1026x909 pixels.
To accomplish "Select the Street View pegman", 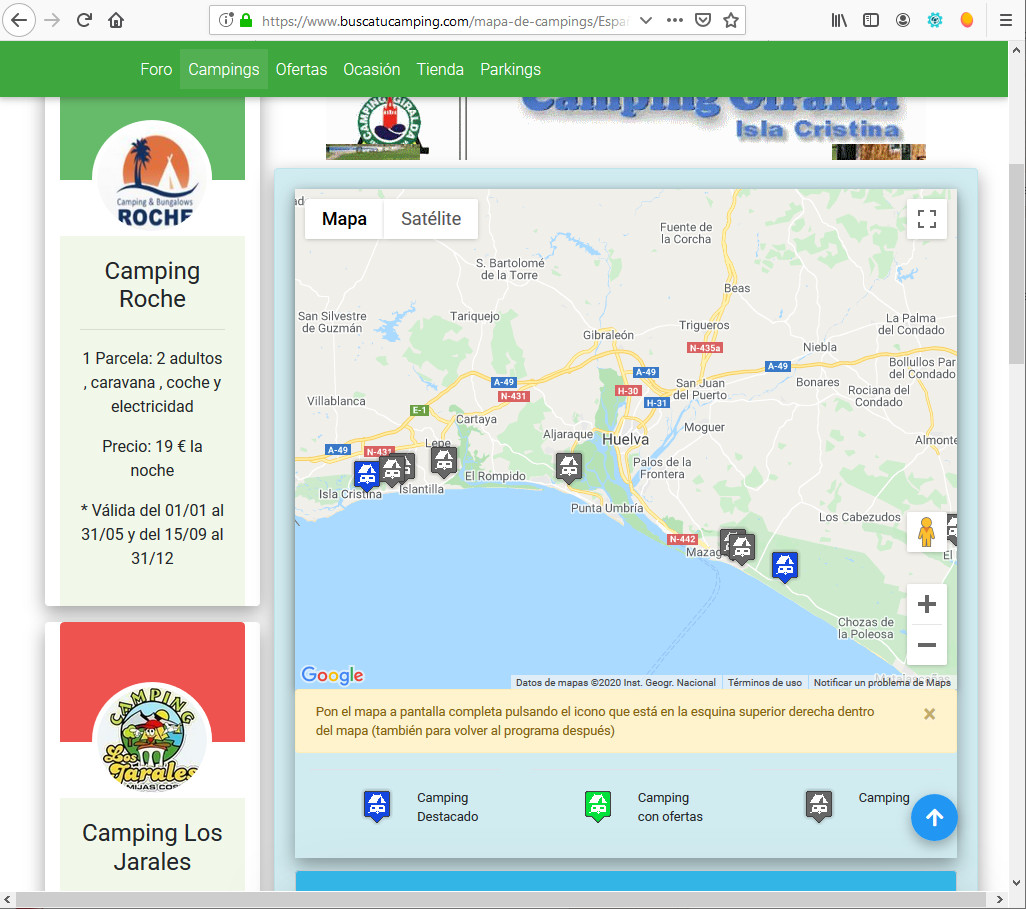I will pos(926,532).
